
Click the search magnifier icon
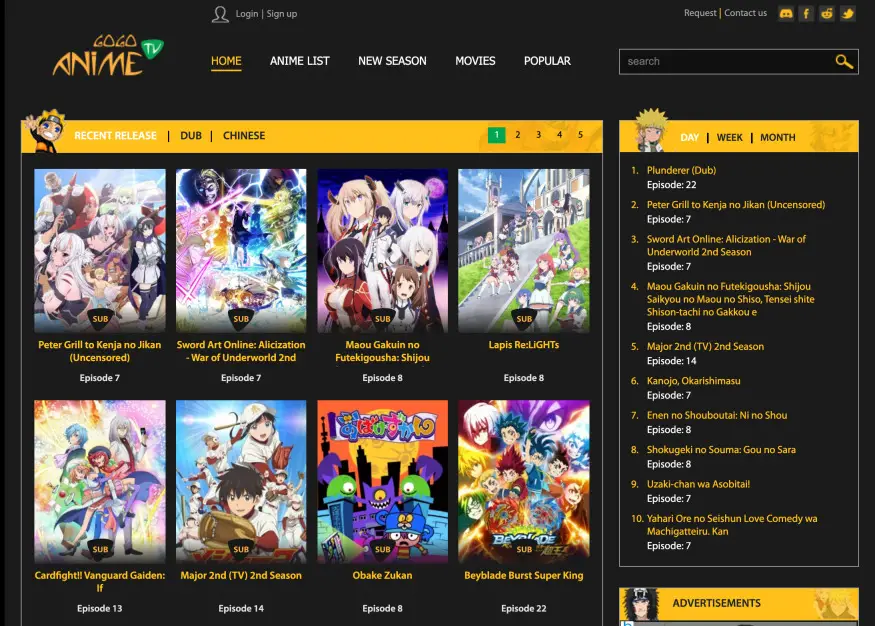(844, 61)
